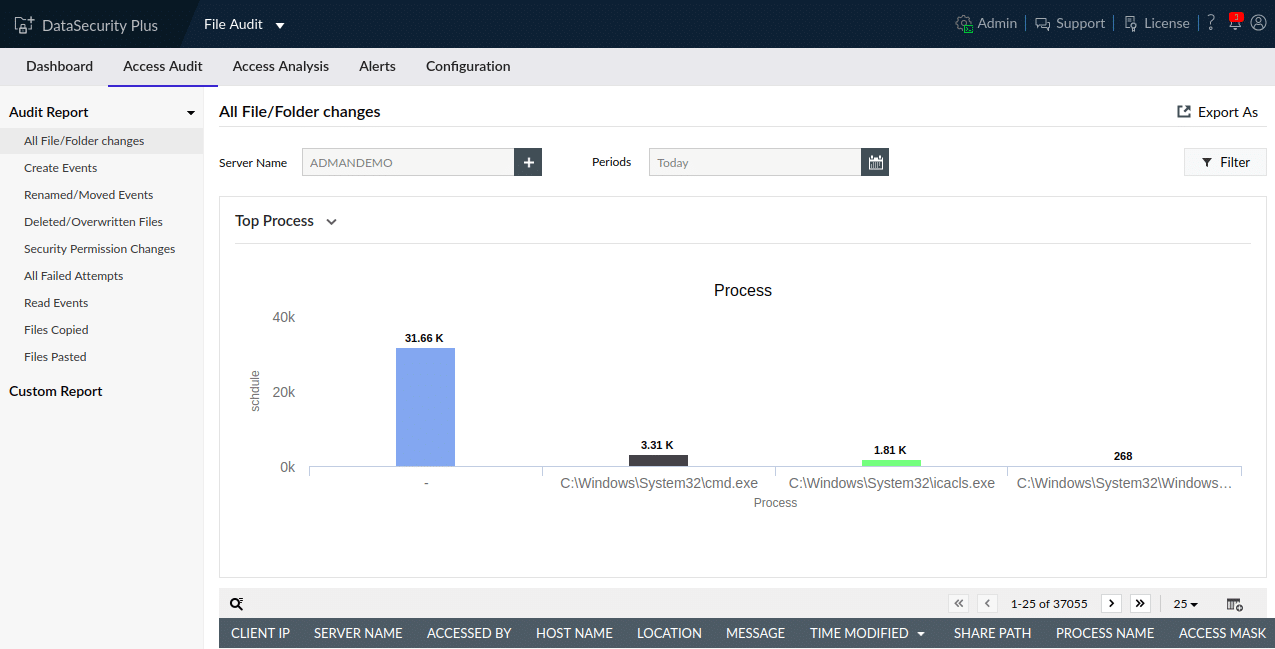Switch to the Access Audit tab
Screen dimensions: 1275x649
[x=163, y=67]
